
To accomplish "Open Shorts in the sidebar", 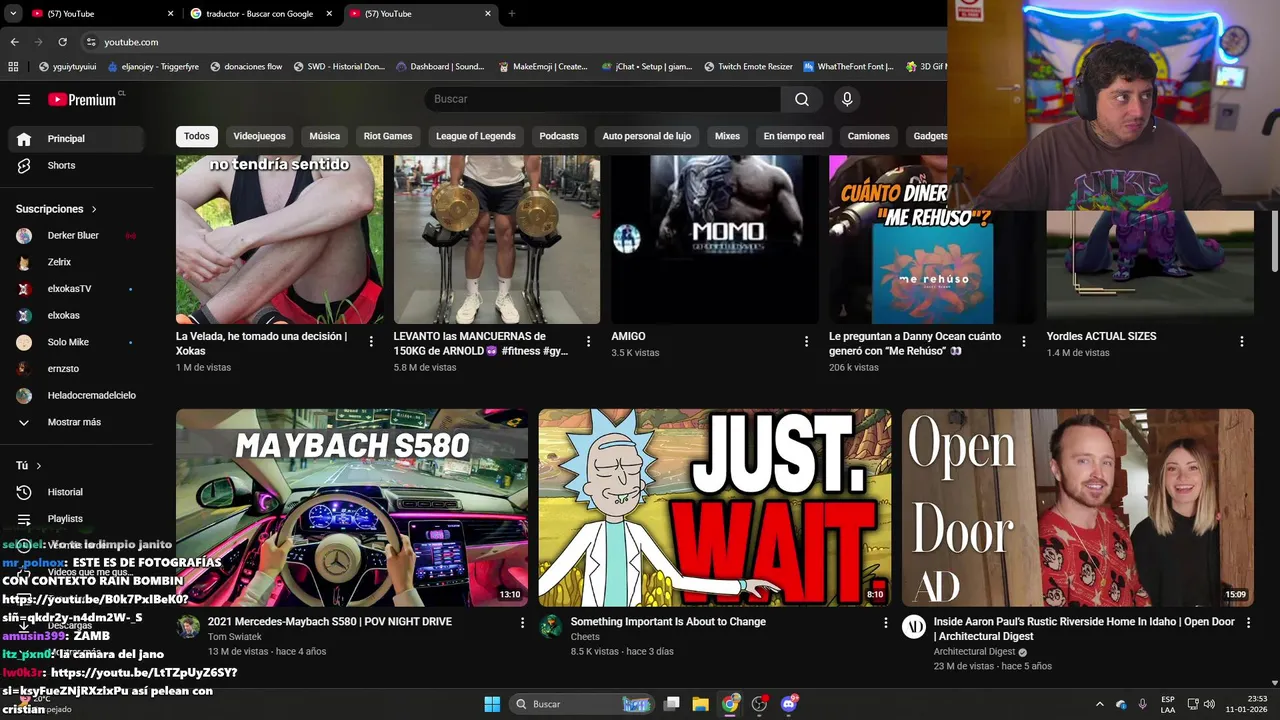I will point(76,165).
